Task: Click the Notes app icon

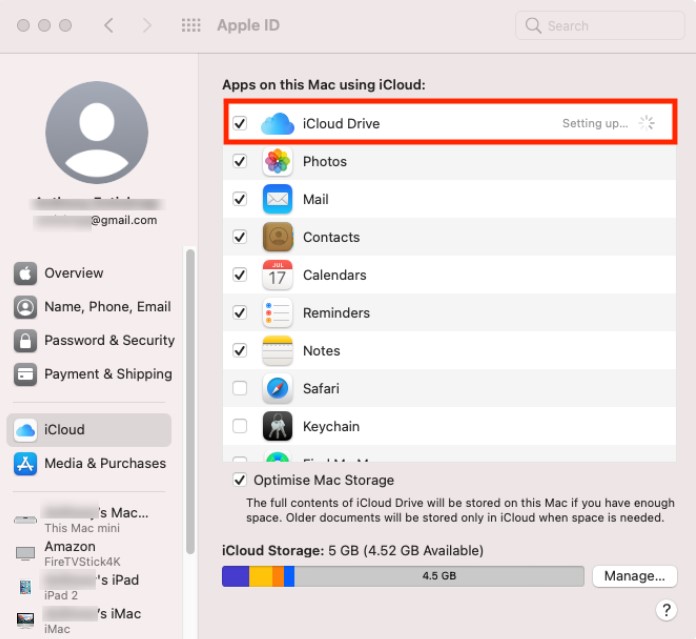Action: [x=277, y=351]
